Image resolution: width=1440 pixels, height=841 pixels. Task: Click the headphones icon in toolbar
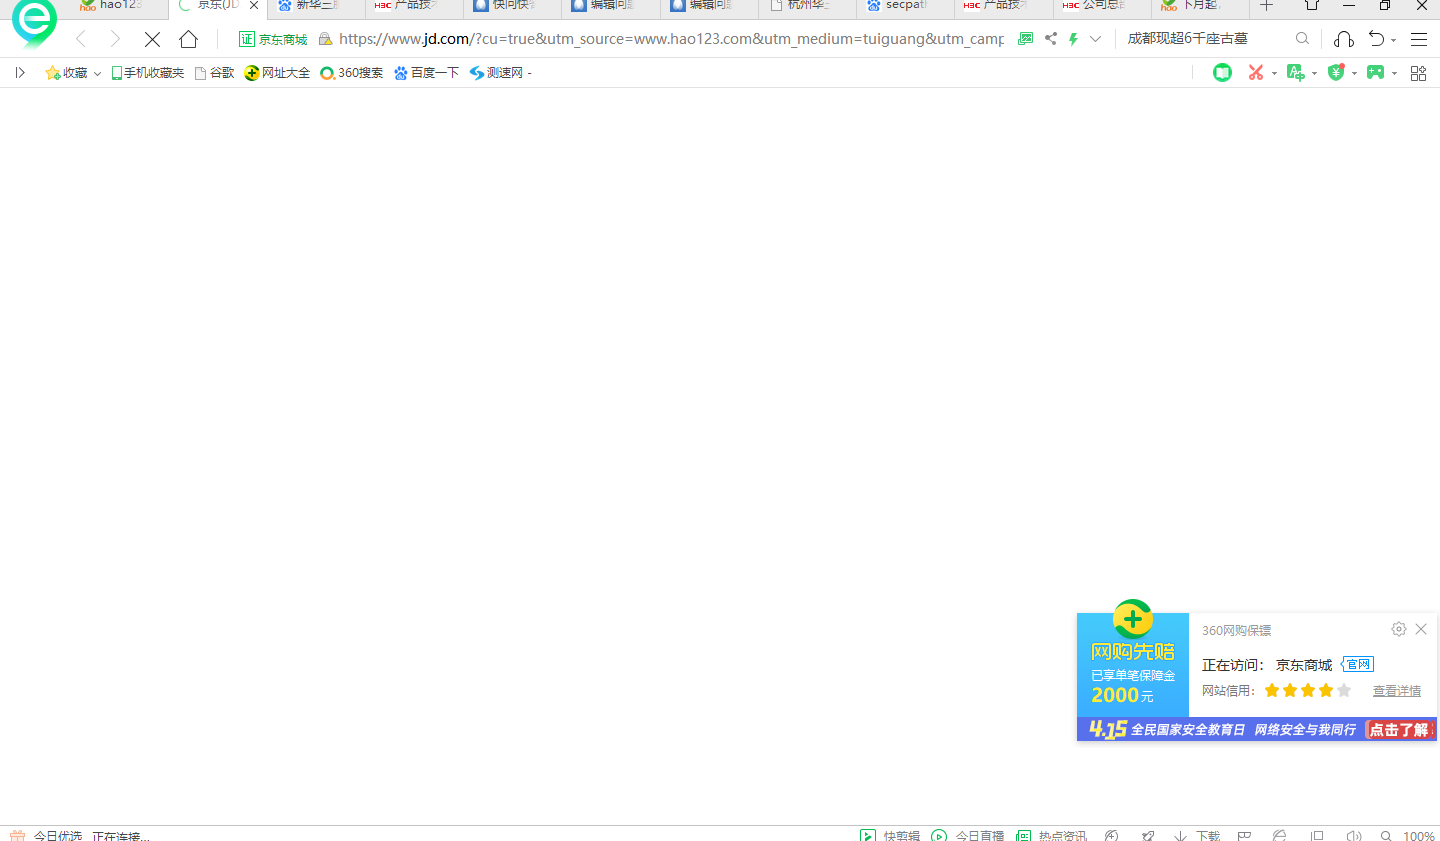pyautogui.click(x=1344, y=39)
